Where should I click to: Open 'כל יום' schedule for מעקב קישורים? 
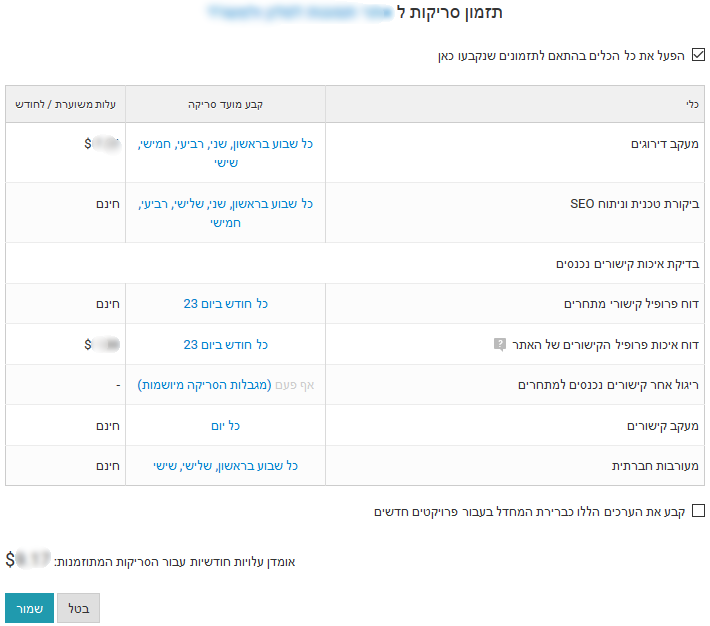point(225,426)
